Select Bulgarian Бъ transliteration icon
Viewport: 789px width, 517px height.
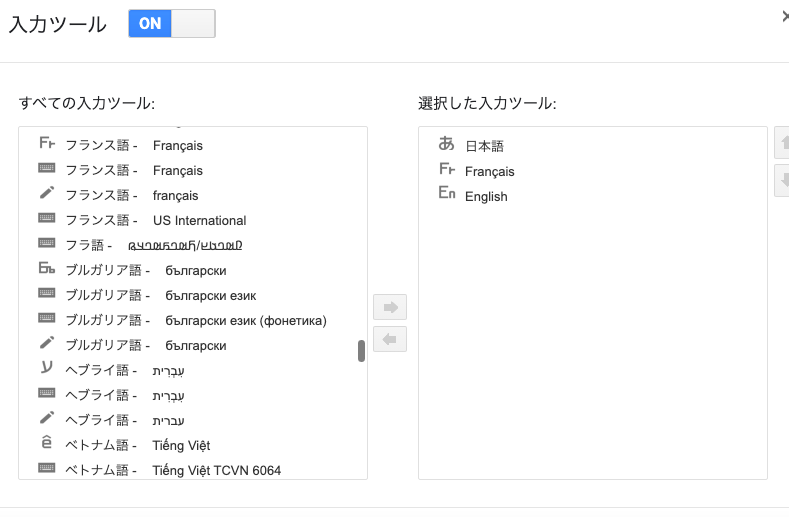coord(47,268)
